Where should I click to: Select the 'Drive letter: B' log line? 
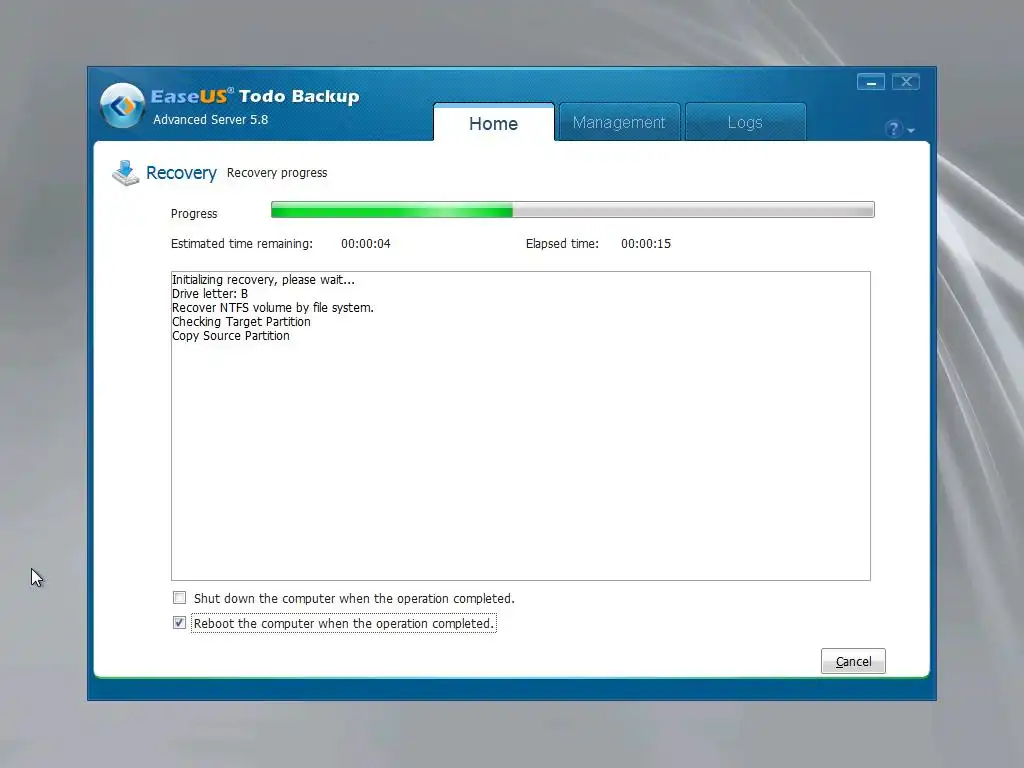point(210,294)
